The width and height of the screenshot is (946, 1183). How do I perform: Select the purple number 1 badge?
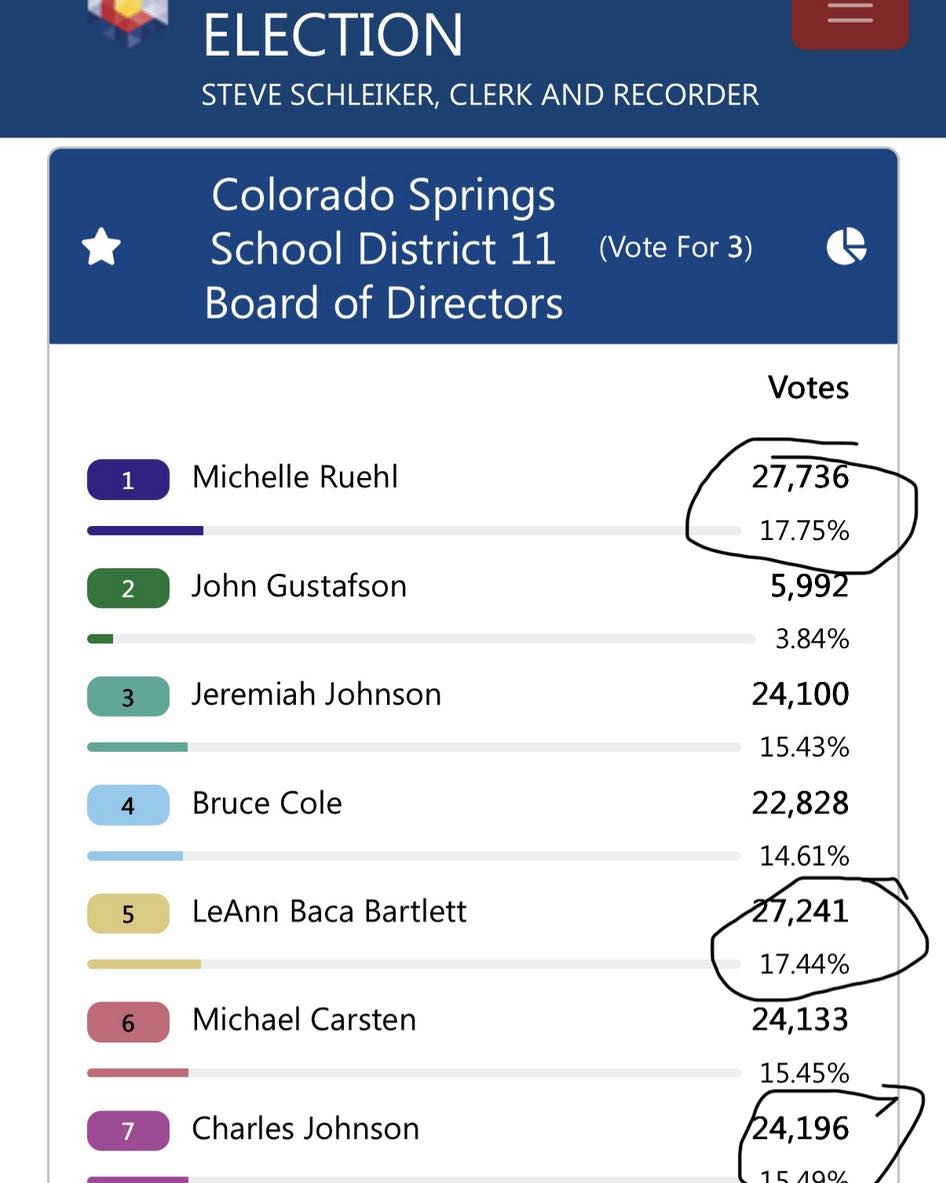(x=128, y=480)
